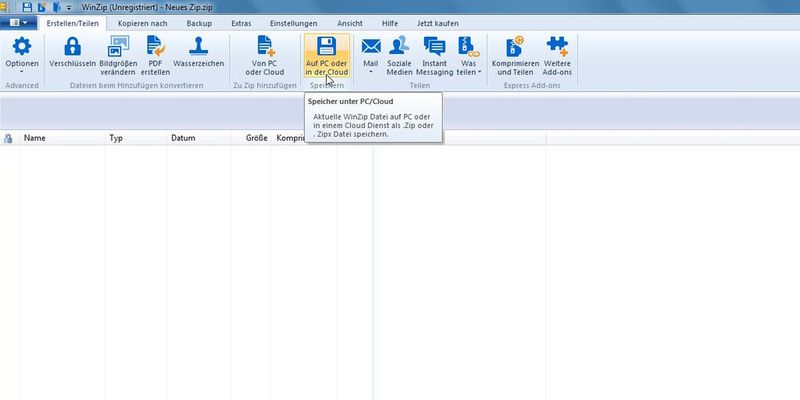
Task: Open the Backup tab
Action: pyautogui.click(x=199, y=23)
